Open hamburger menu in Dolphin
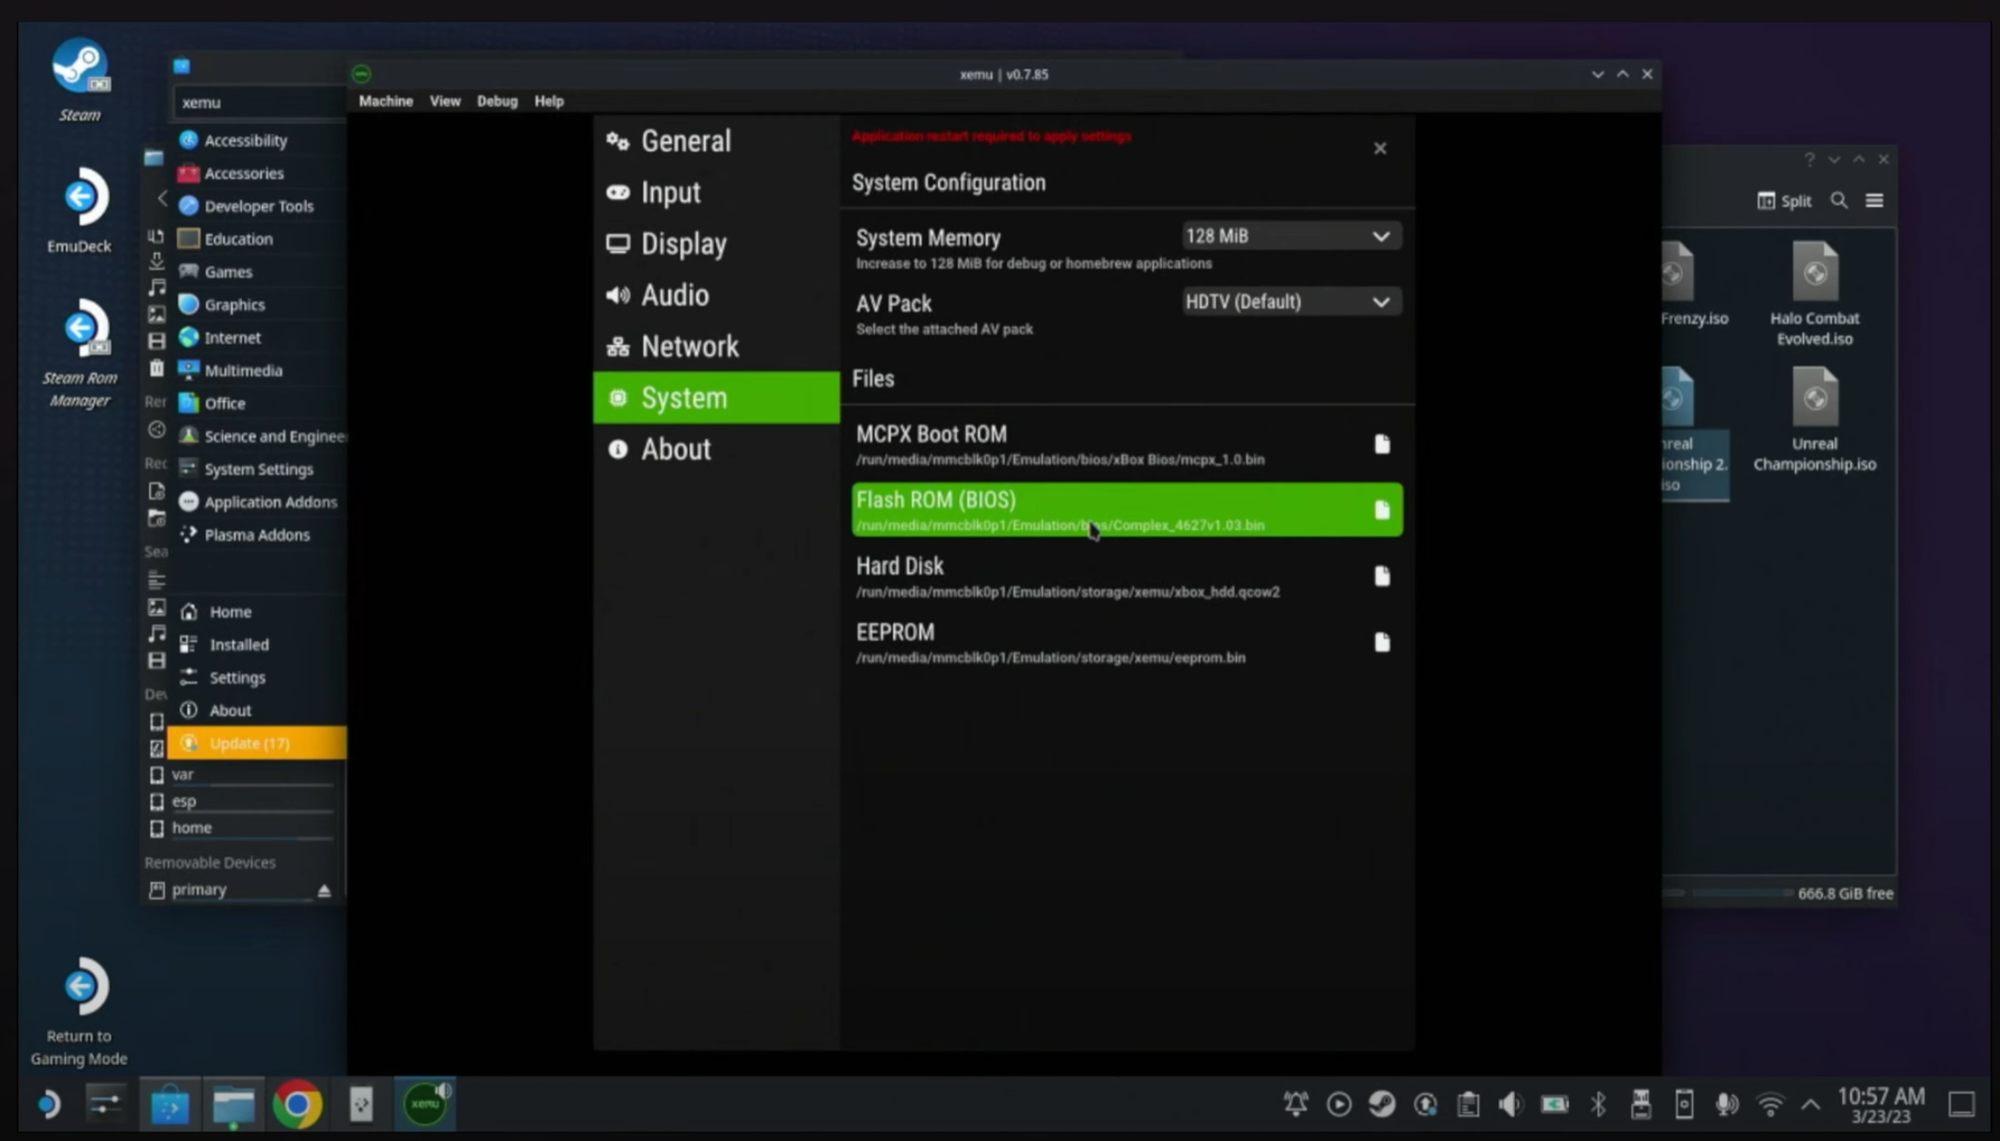Screen dimensions: 2000x1141 [x=1875, y=201]
